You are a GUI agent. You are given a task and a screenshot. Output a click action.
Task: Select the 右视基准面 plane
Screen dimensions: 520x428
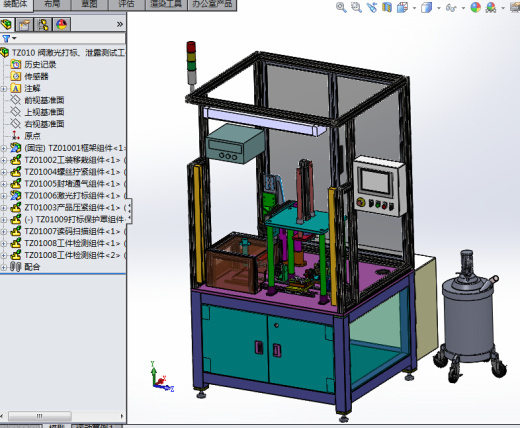point(44,124)
